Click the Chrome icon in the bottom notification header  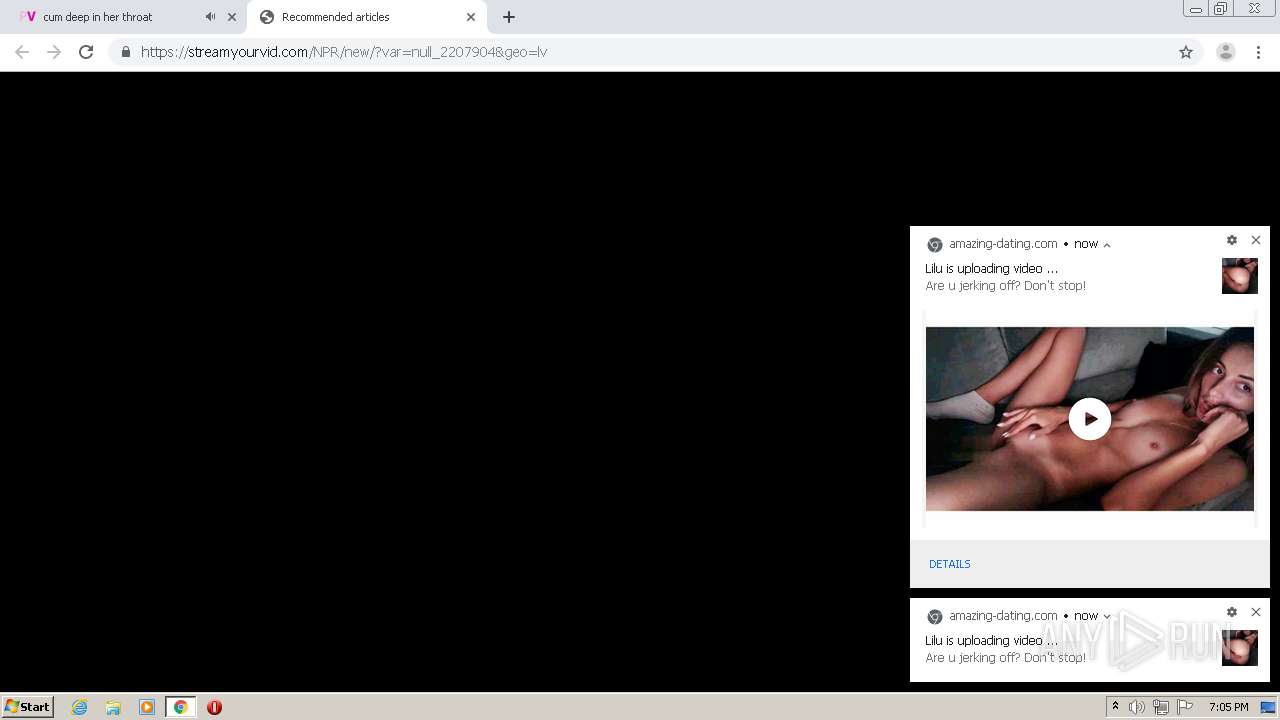[x=935, y=617]
